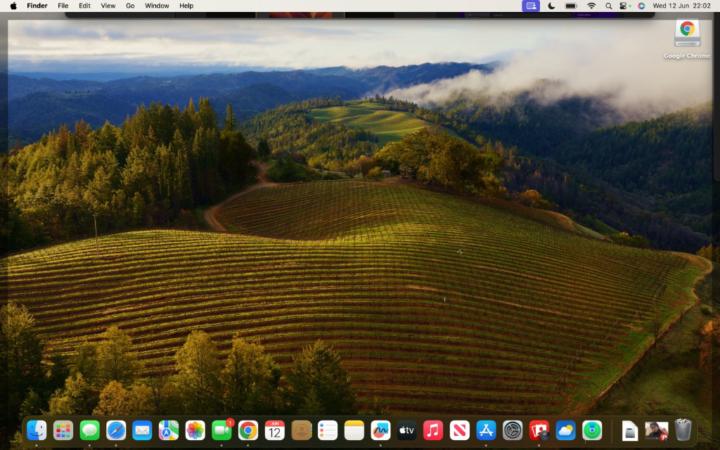This screenshot has height=450, width=720.
Task: Open the Calendar app showing 12
Action: tap(275, 431)
